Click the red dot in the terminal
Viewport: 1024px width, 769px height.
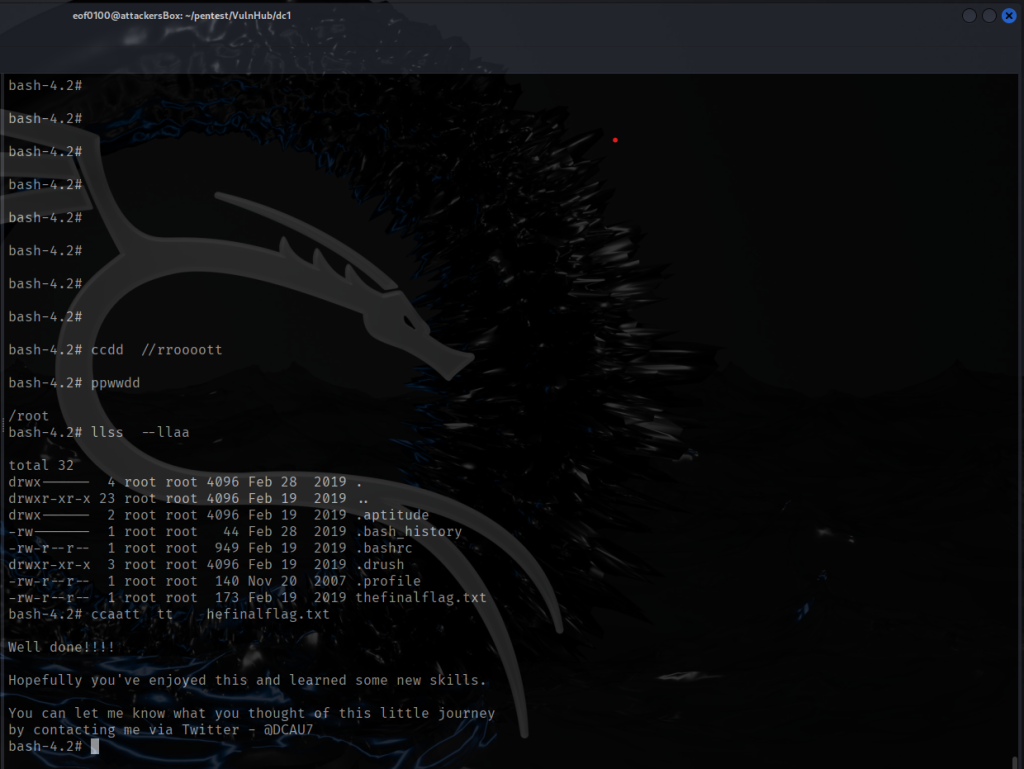click(615, 140)
